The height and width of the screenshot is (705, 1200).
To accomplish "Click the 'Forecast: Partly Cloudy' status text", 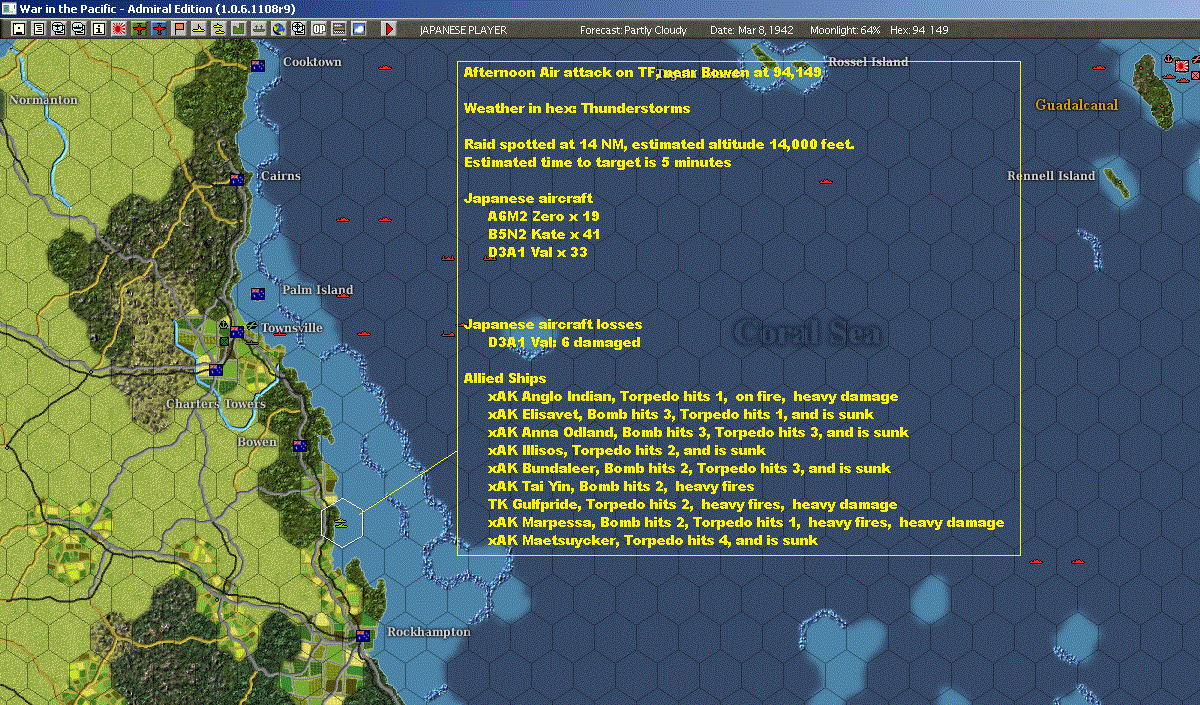I will coord(634,30).
